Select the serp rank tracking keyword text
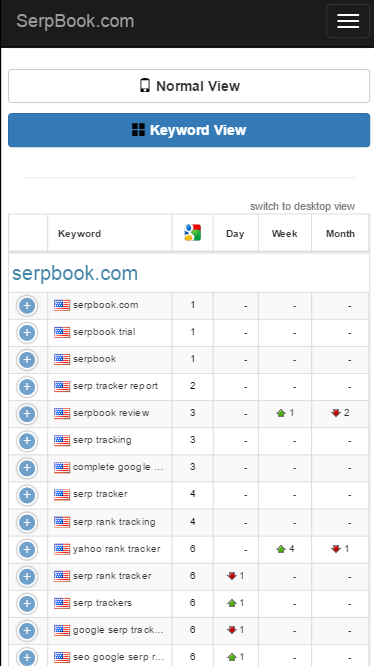Image resolution: width=374 pixels, height=666 pixels. [x=114, y=522]
